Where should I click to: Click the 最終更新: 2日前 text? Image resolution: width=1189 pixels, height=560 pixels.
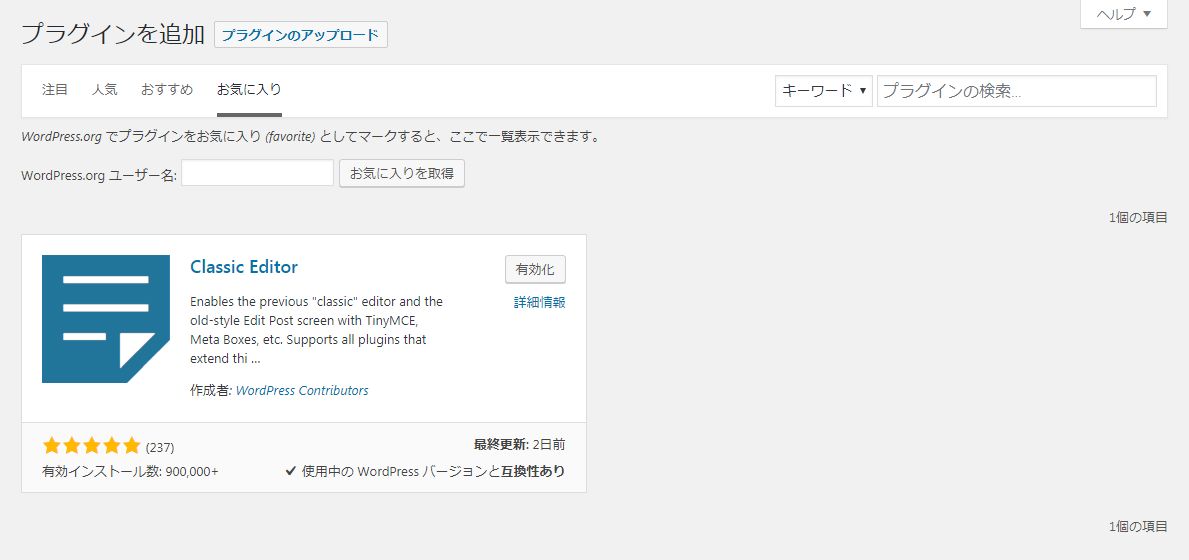coord(519,445)
